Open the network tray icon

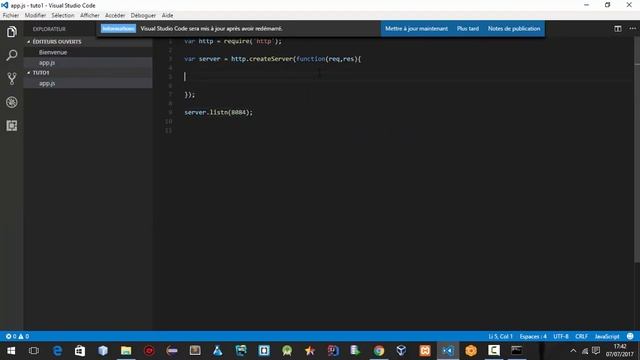click(x=585, y=351)
